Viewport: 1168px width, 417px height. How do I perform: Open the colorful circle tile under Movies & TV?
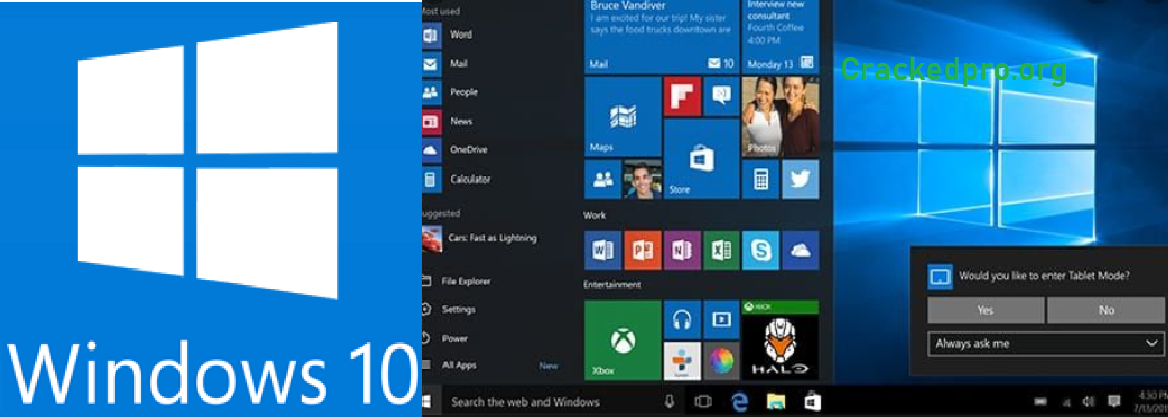click(721, 361)
